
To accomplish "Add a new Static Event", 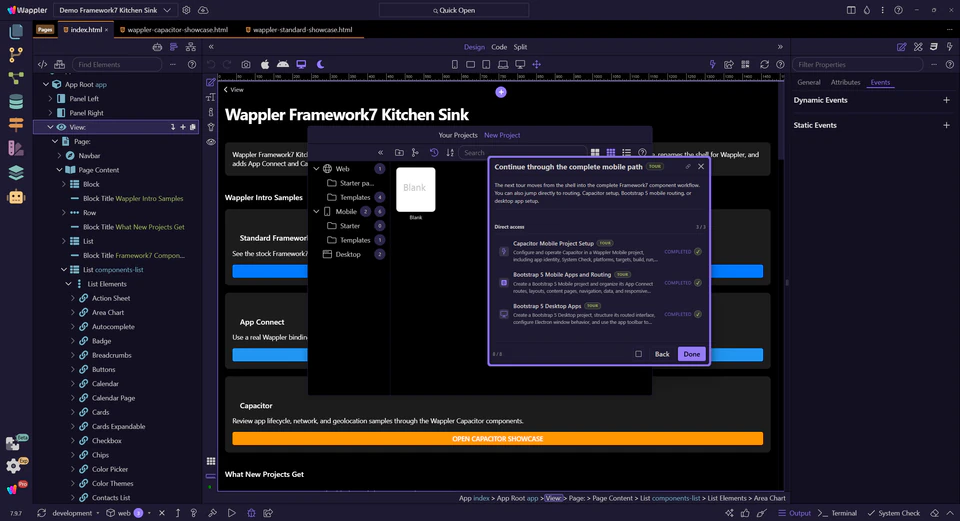I will [947, 125].
